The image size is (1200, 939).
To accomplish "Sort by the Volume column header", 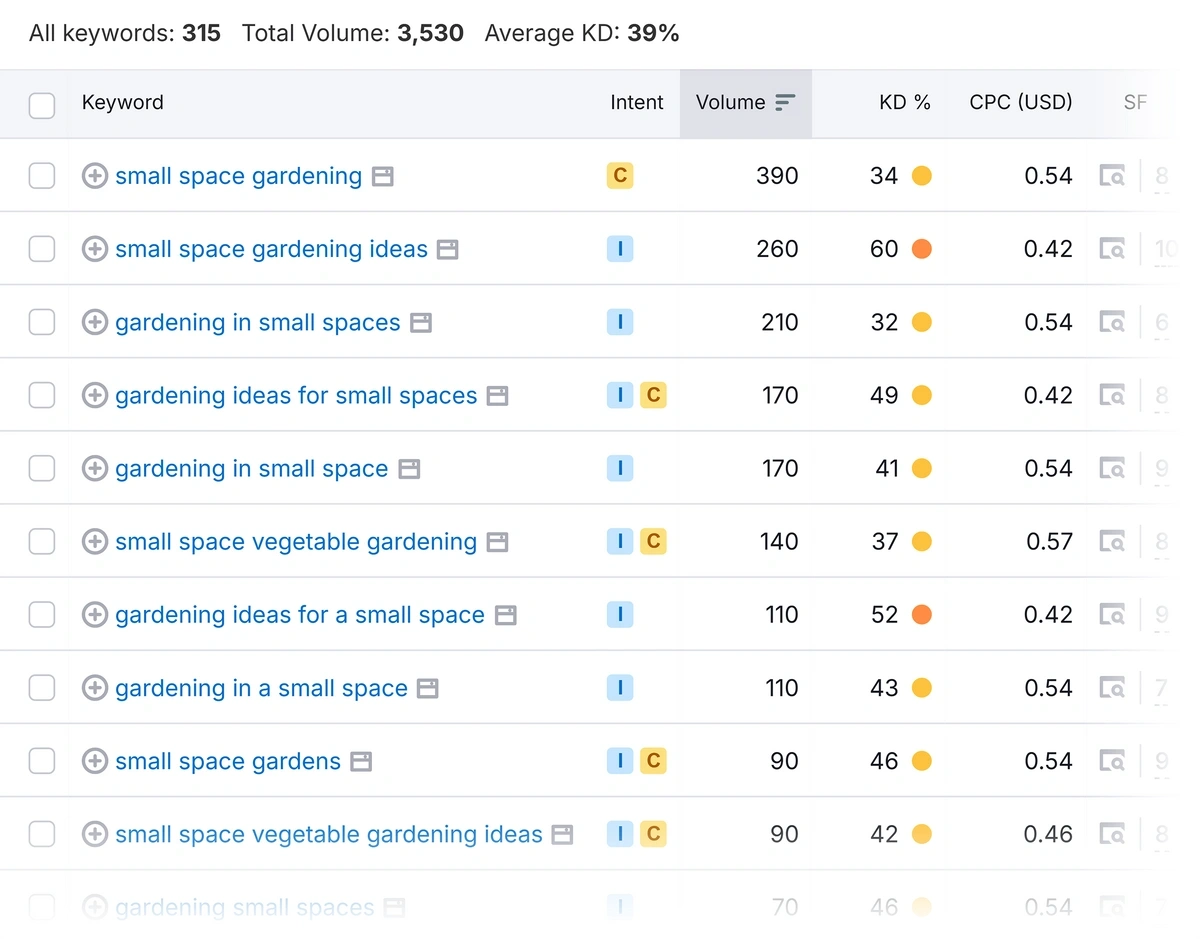I will [746, 103].
